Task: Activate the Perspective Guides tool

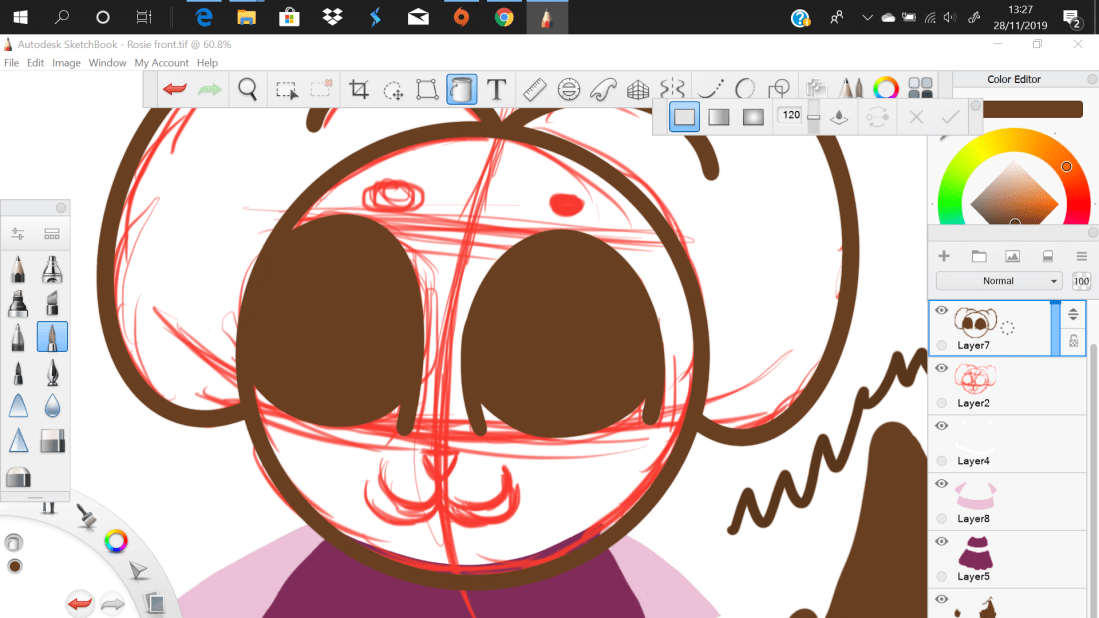Action: pos(637,90)
